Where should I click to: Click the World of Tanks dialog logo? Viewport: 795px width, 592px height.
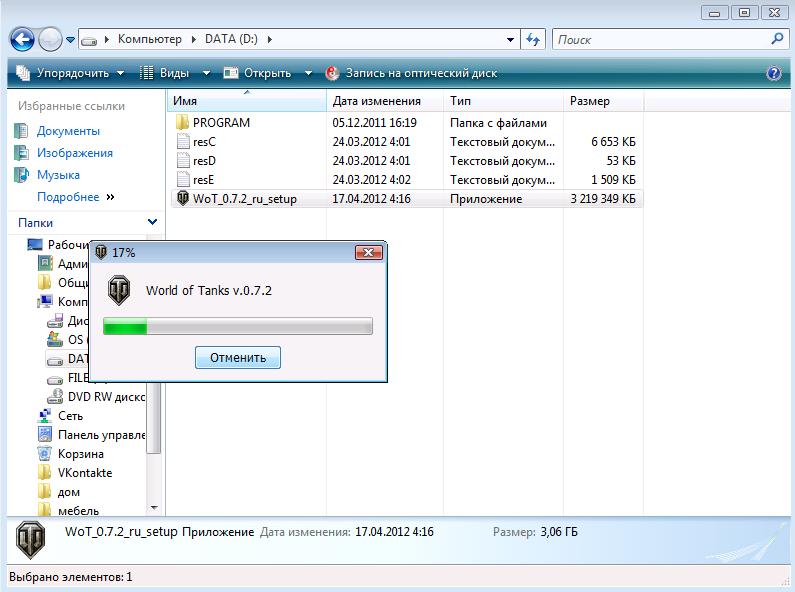tap(119, 290)
